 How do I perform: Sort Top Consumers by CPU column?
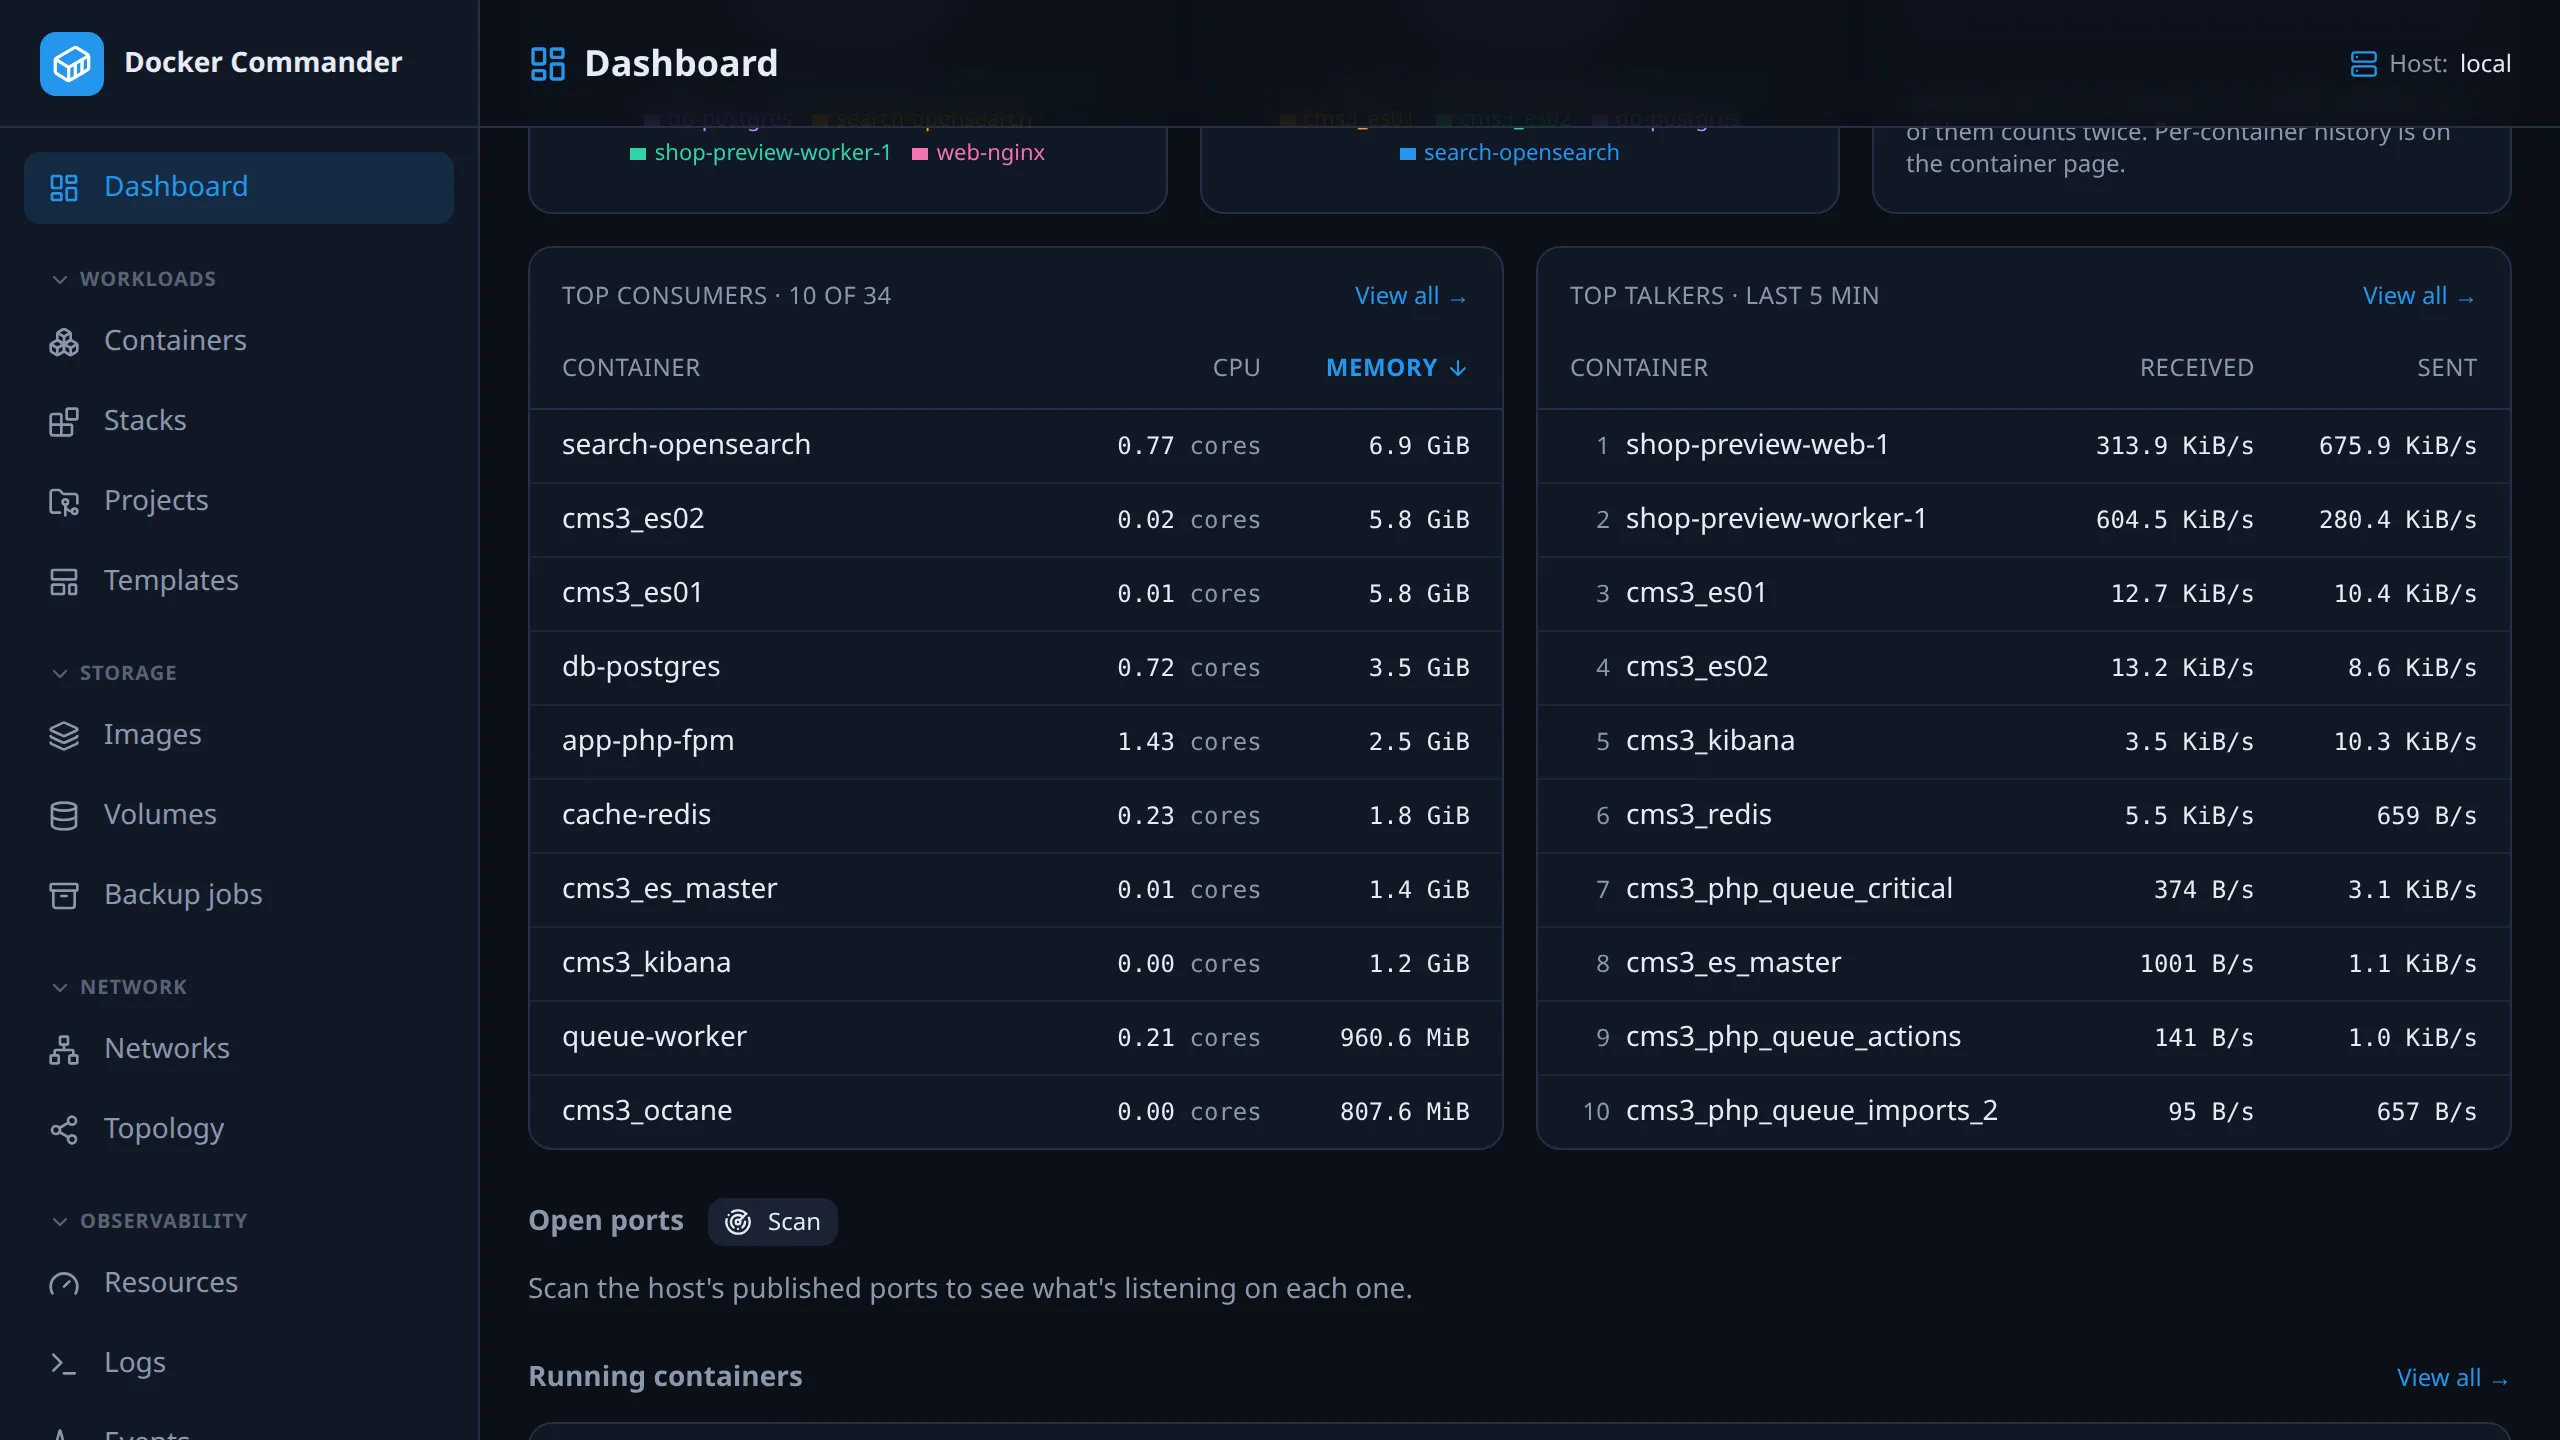pyautogui.click(x=1236, y=368)
